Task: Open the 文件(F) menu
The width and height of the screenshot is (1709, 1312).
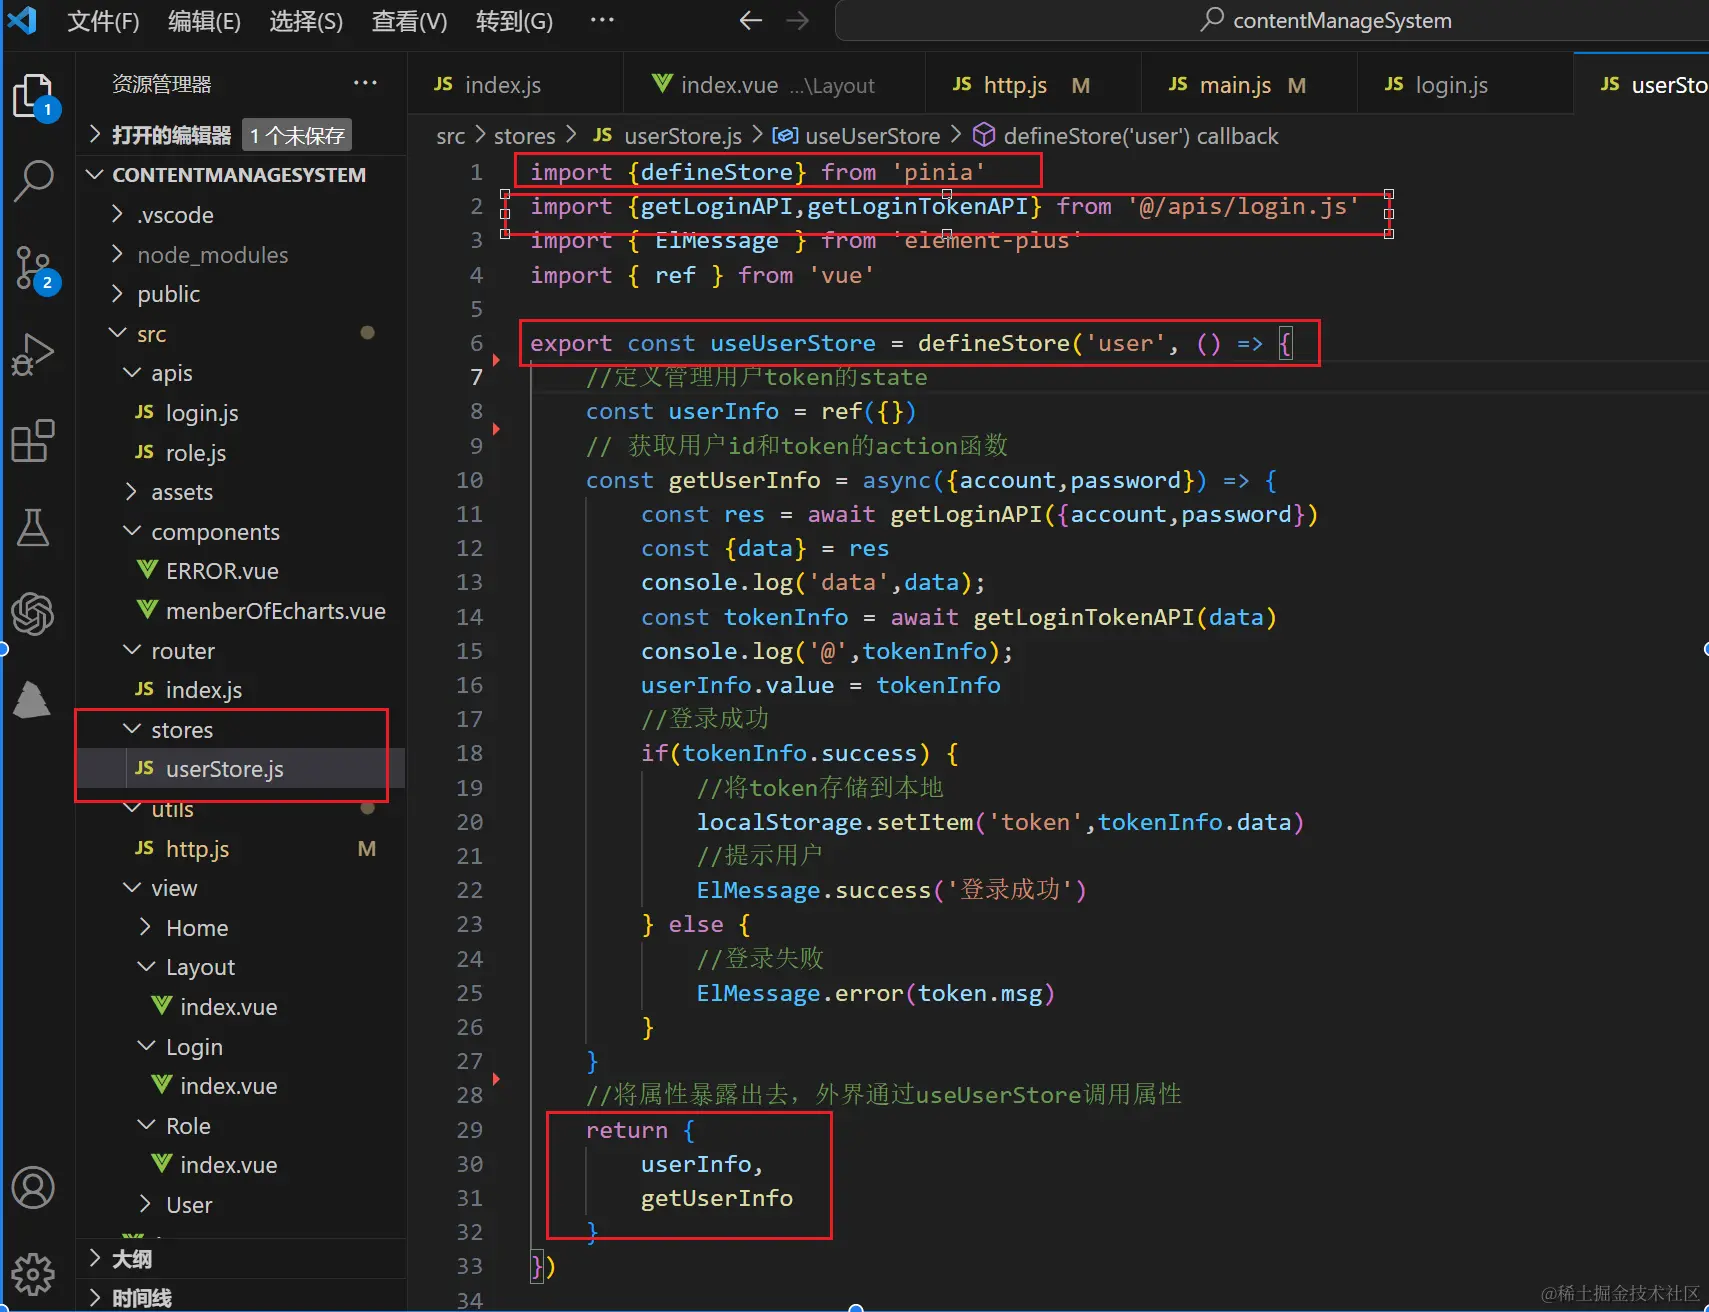Action: 103,21
